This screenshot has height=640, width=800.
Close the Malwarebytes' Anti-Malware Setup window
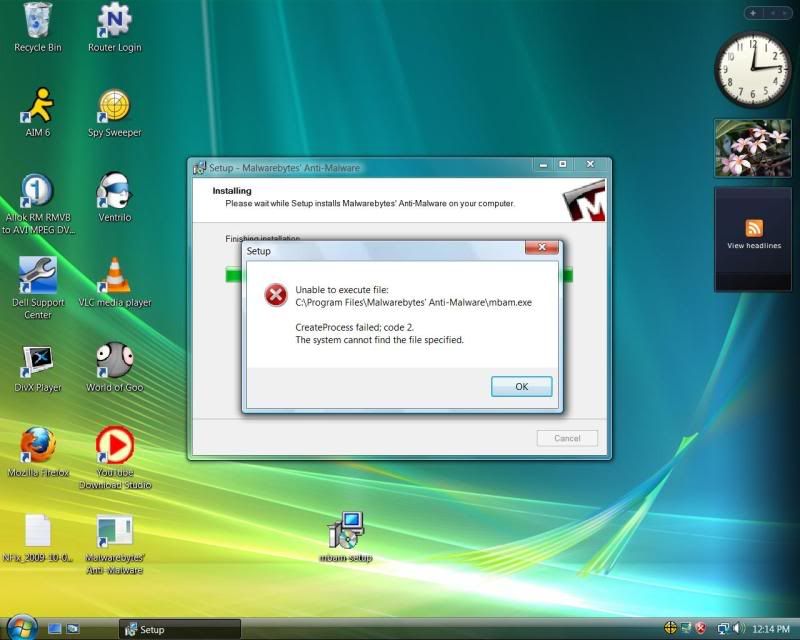click(x=590, y=164)
